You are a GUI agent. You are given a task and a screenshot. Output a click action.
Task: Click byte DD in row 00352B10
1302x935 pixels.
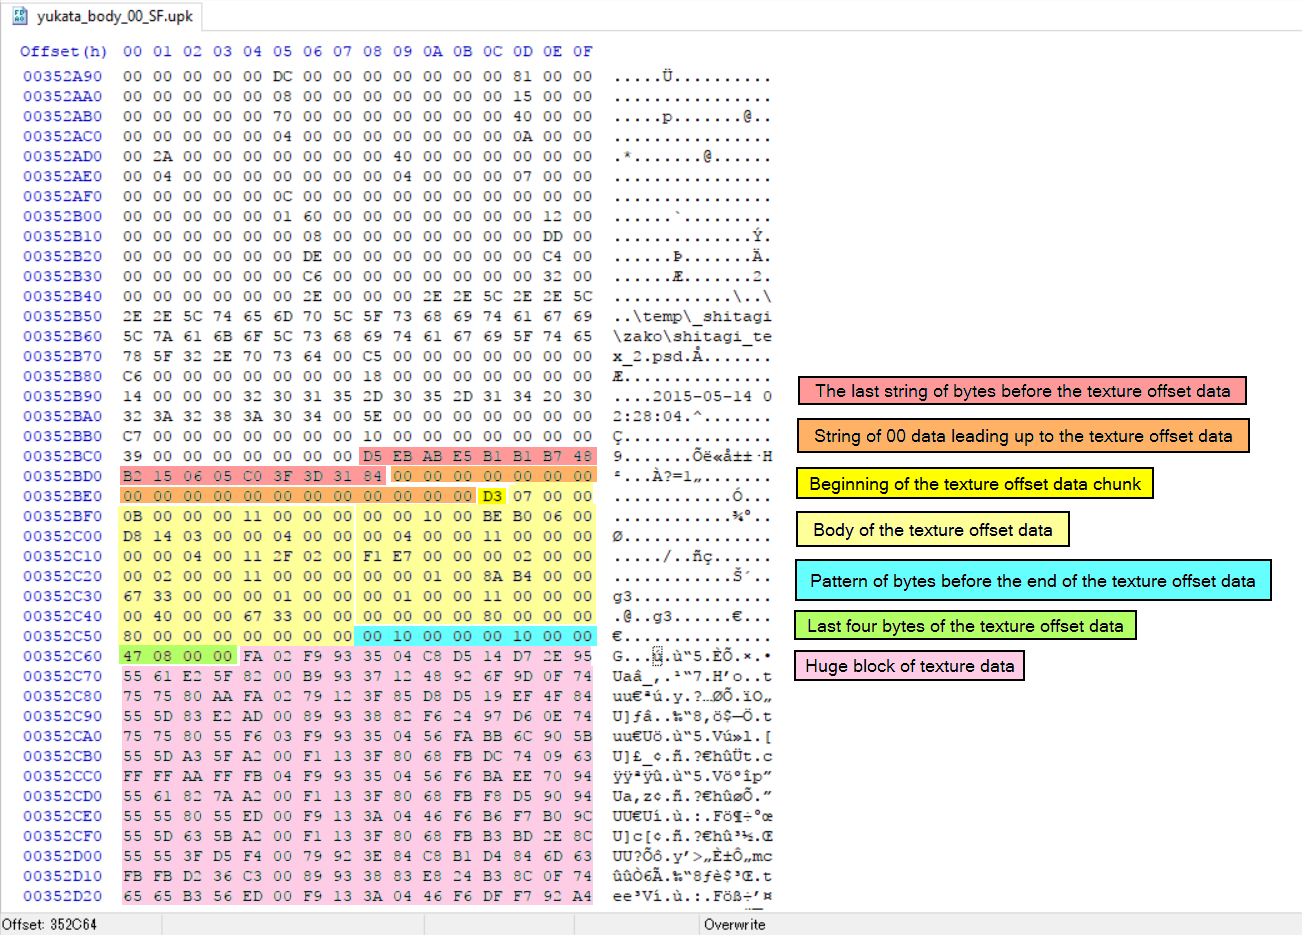(x=552, y=236)
